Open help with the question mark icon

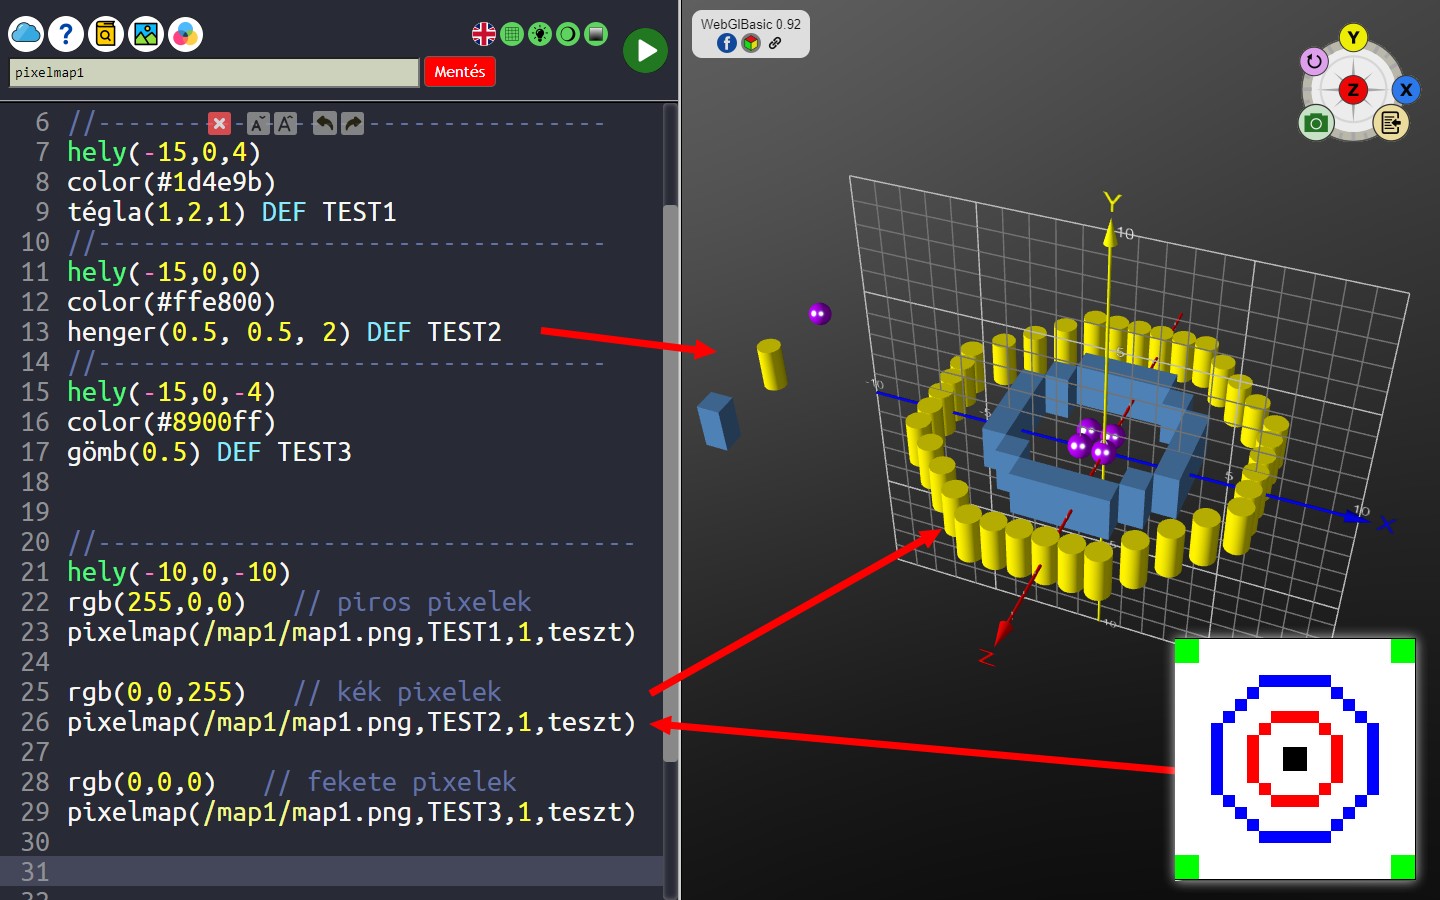tap(66, 34)
